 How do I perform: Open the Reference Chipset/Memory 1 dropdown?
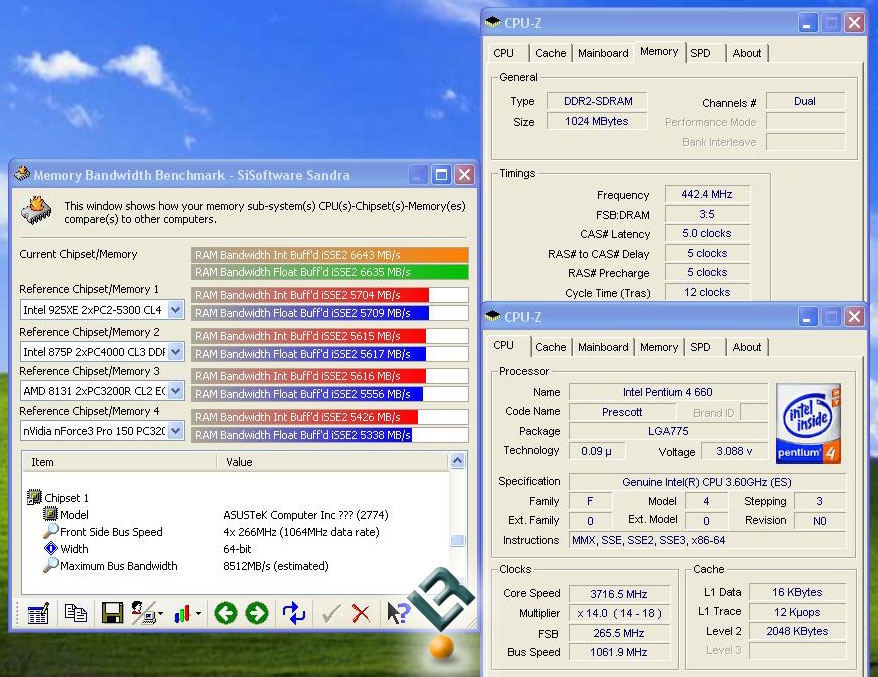click(x=176, y=310)
